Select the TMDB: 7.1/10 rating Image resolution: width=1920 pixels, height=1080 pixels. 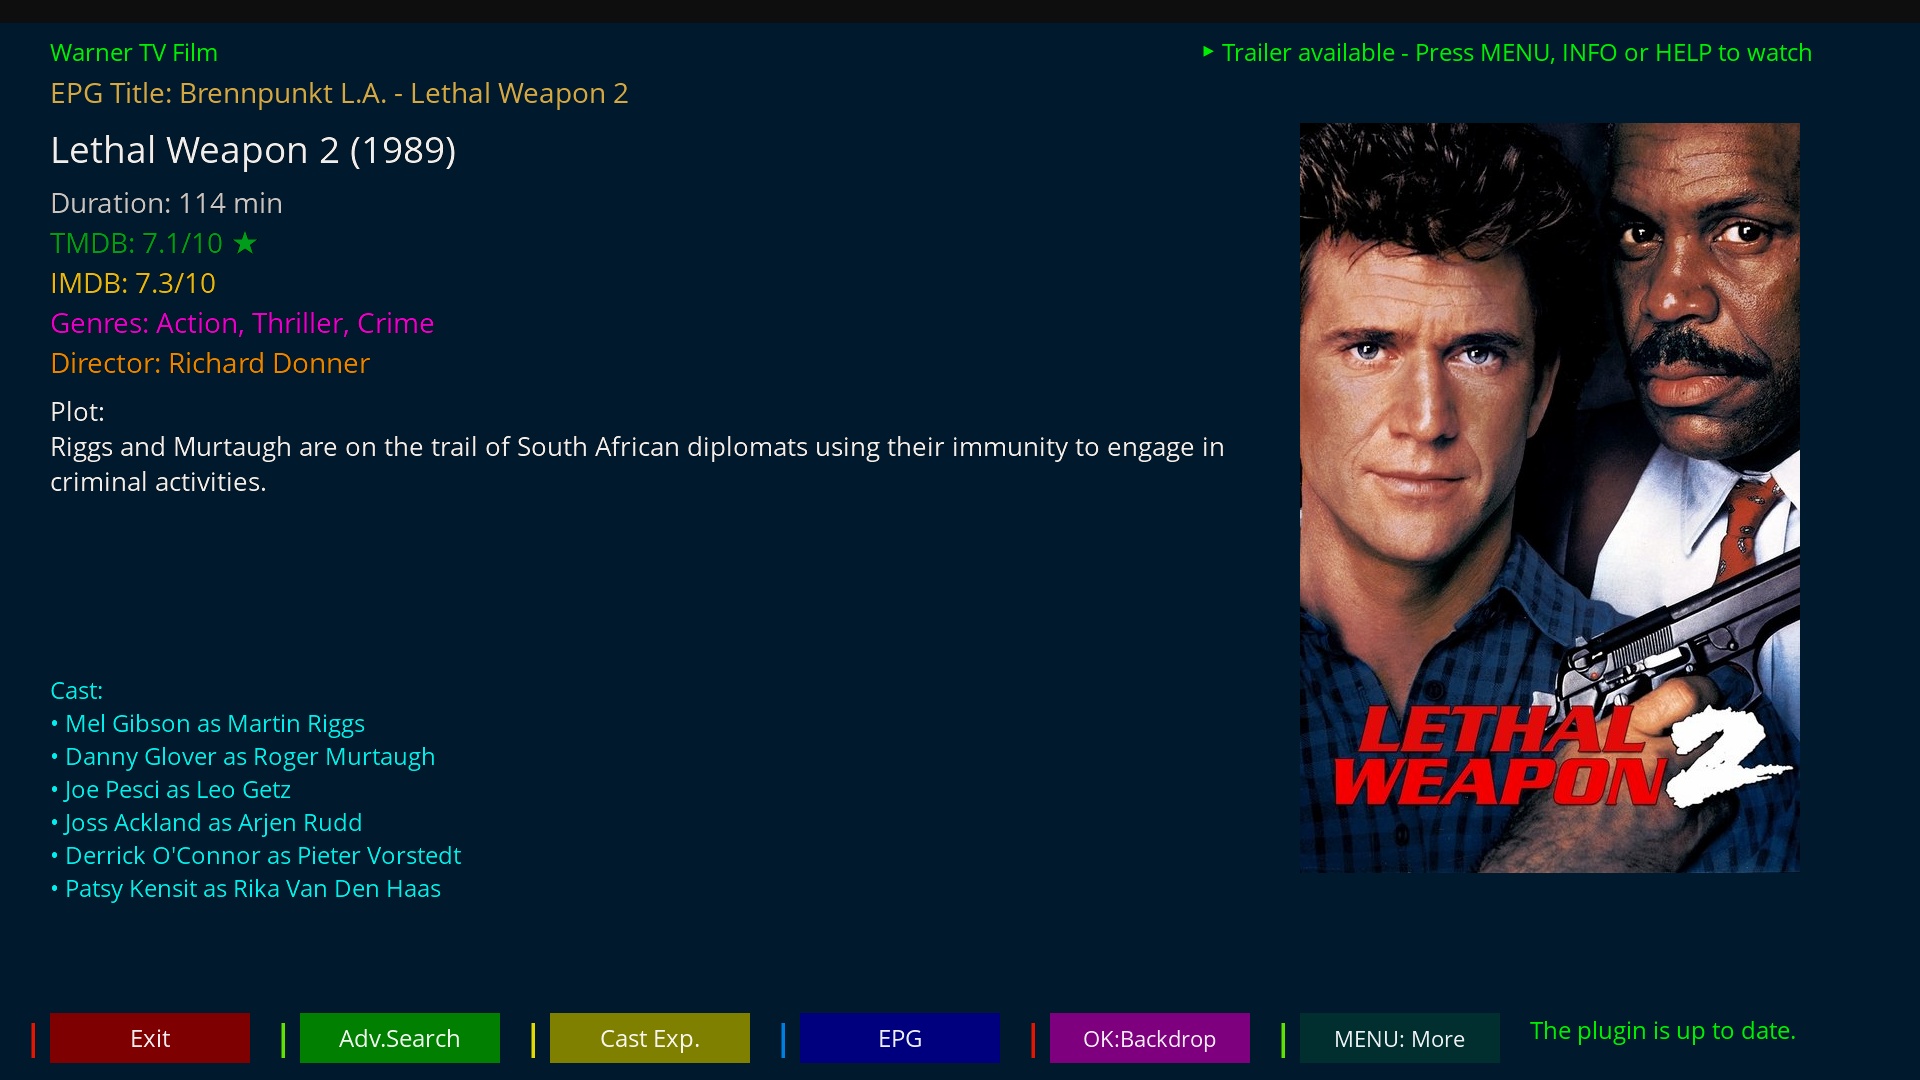tap(137, 243)
